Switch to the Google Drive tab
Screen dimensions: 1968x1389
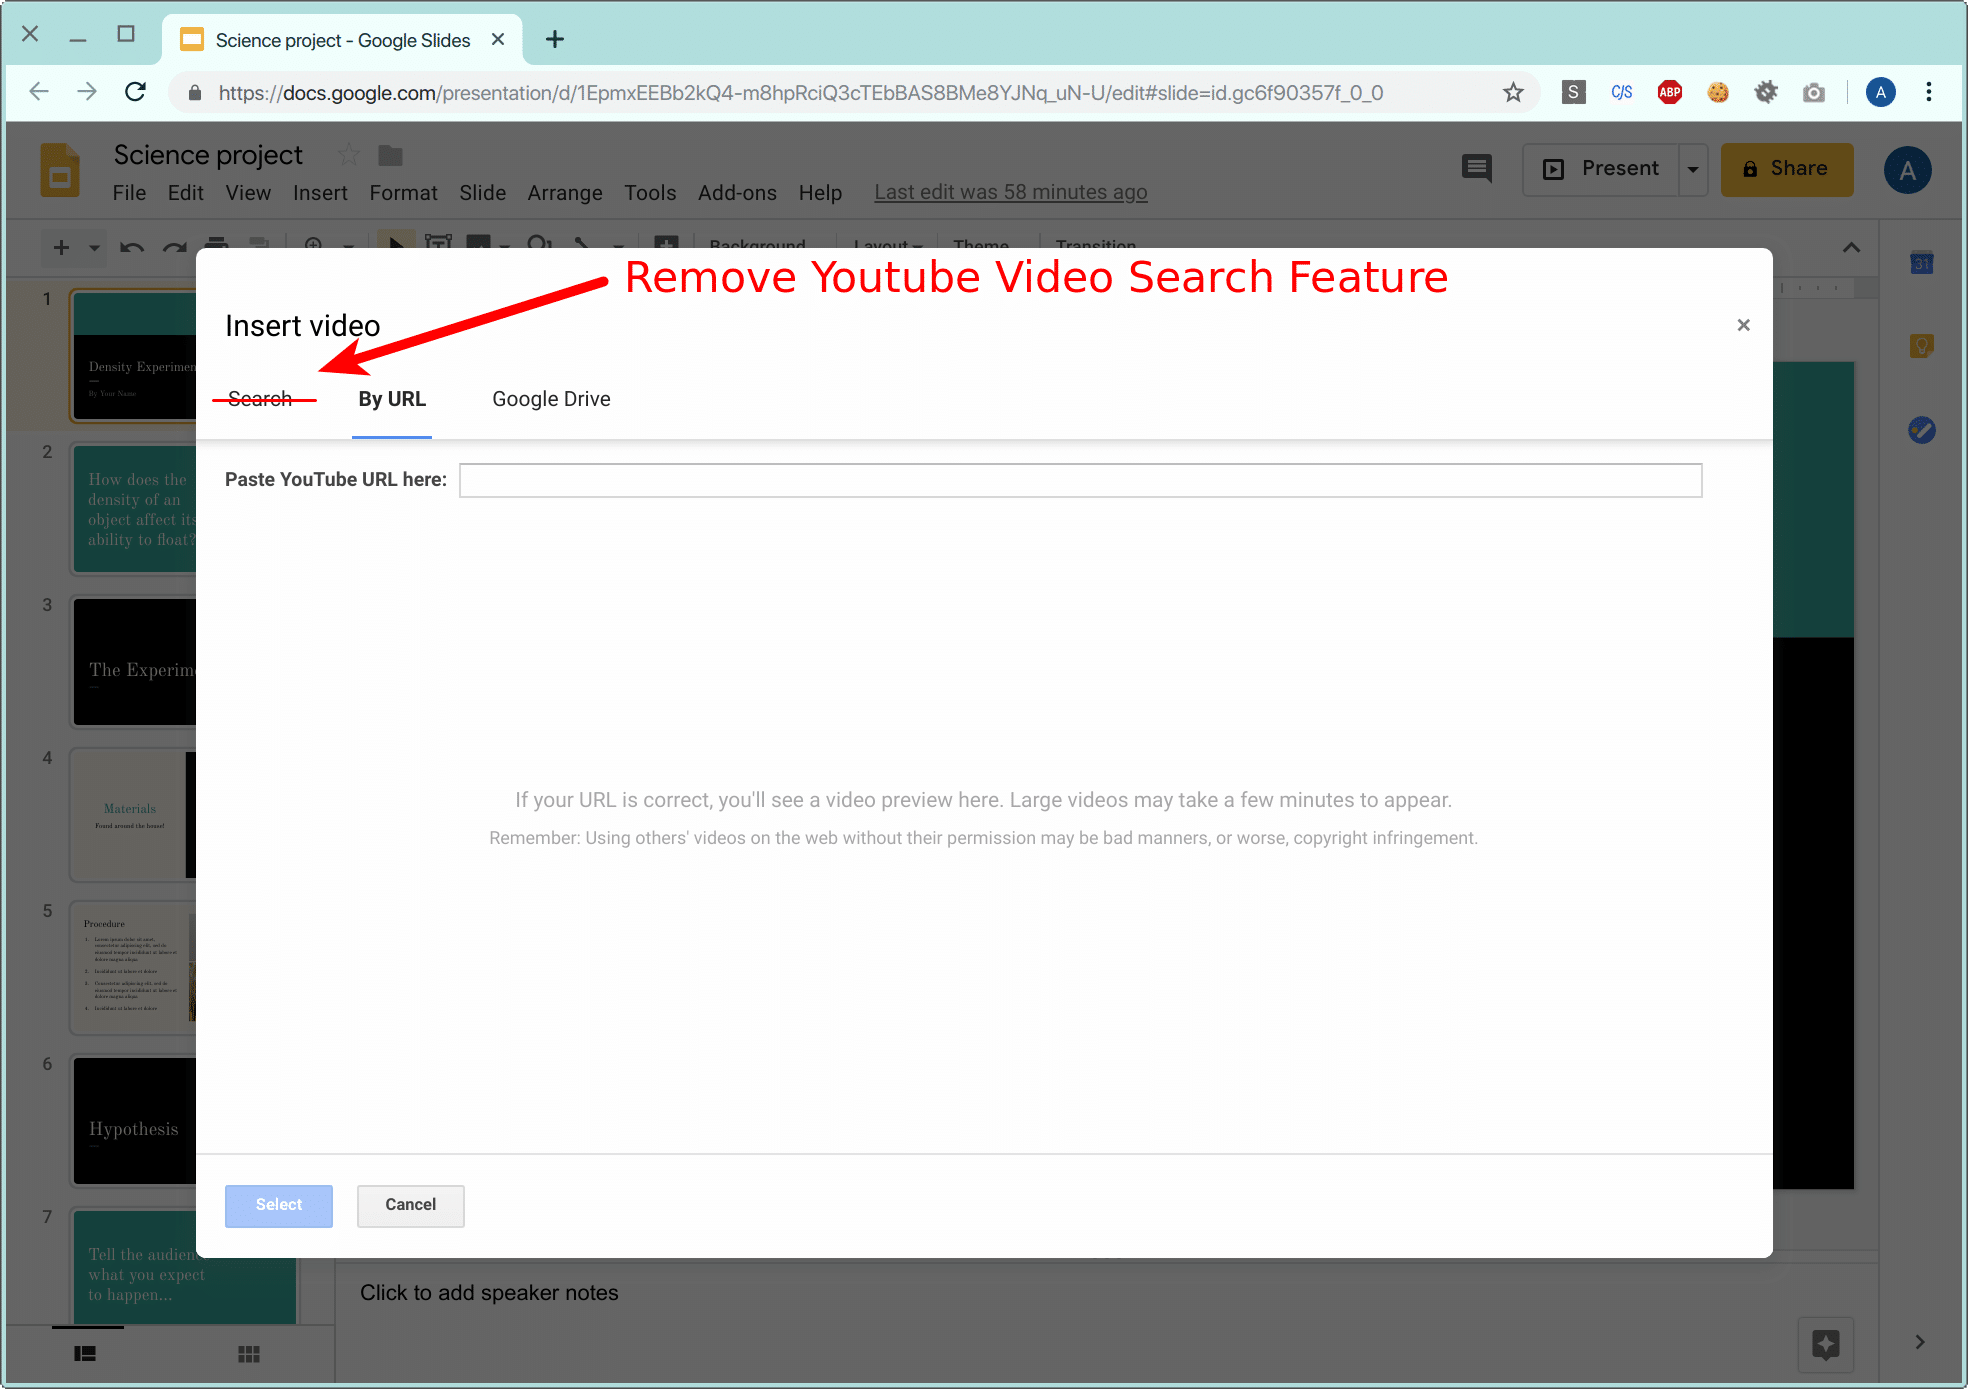[x=551, y=399]
